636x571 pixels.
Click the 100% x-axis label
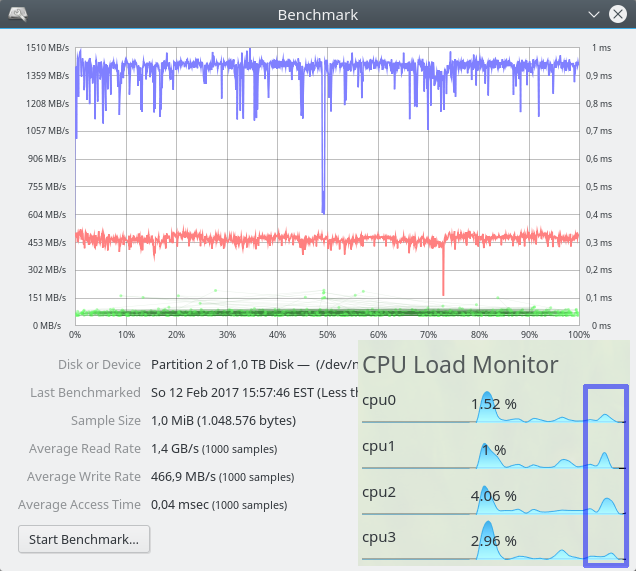click(579, 335)
